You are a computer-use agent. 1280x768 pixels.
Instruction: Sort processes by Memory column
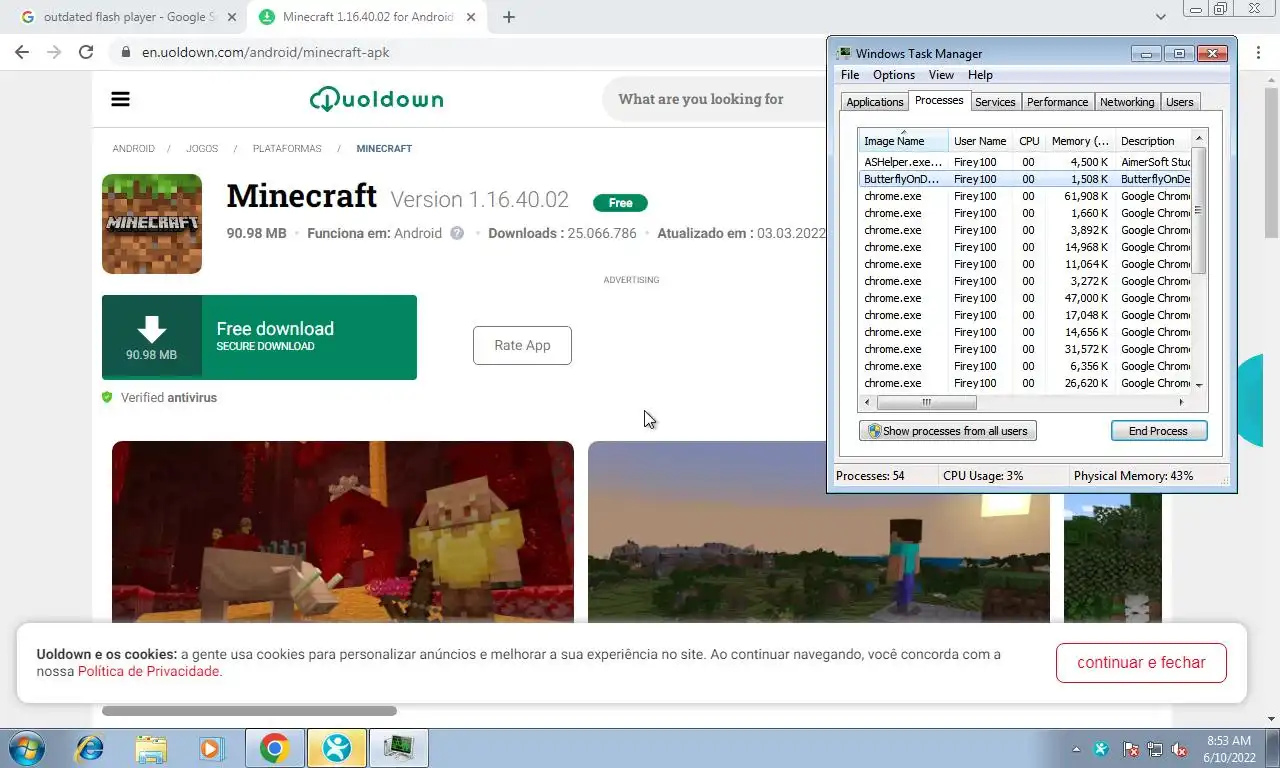tap(1080, 141)
